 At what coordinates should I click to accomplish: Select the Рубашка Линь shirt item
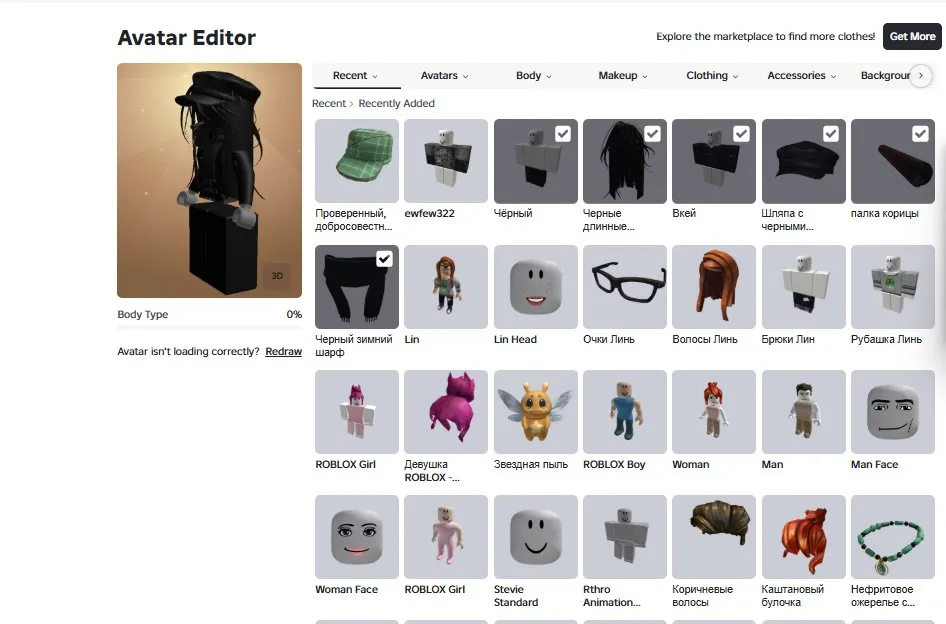click(x=893, y=287)
